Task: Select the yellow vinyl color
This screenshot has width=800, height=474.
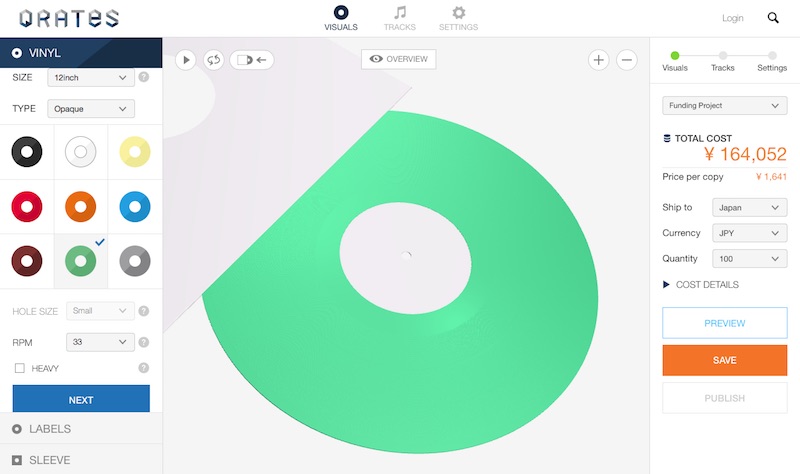Action: (135, 152)
